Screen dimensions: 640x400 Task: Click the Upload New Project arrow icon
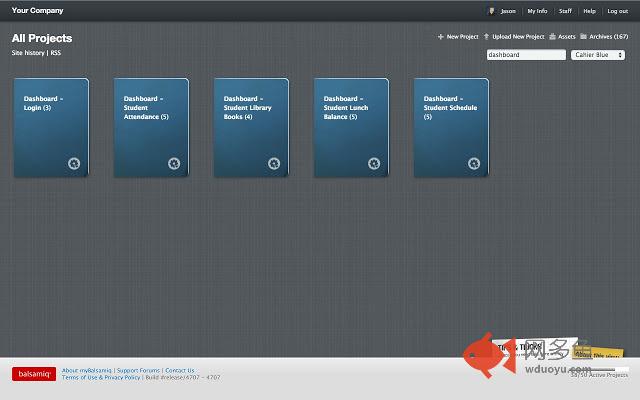(487, 36)
